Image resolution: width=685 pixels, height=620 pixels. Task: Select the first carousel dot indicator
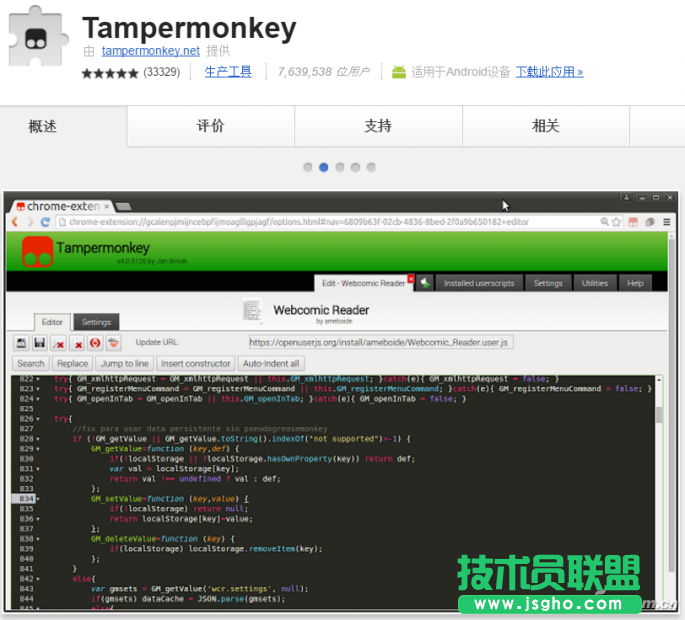[308, 167]
